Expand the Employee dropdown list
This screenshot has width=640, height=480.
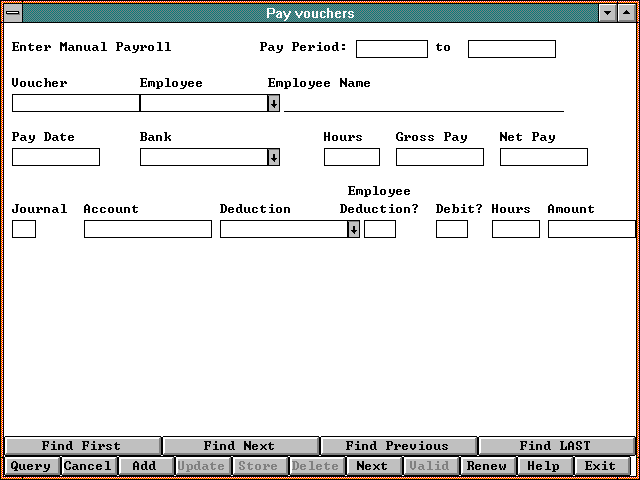pos(274,103)
